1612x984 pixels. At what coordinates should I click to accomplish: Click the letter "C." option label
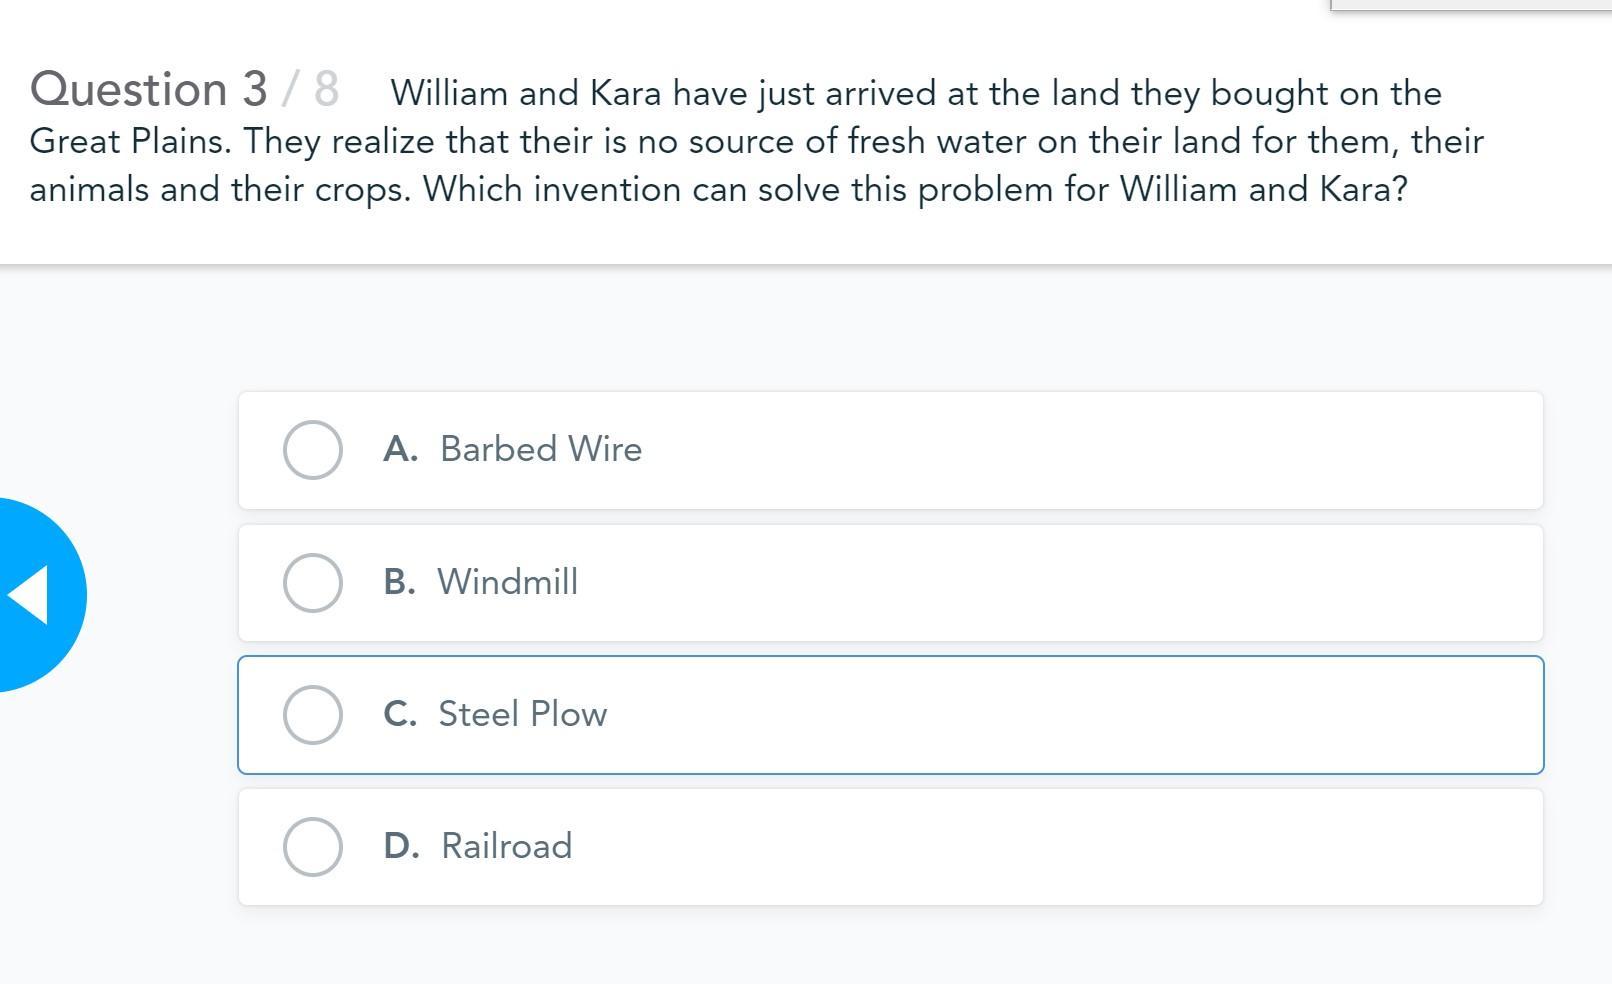tap(400, 714)
